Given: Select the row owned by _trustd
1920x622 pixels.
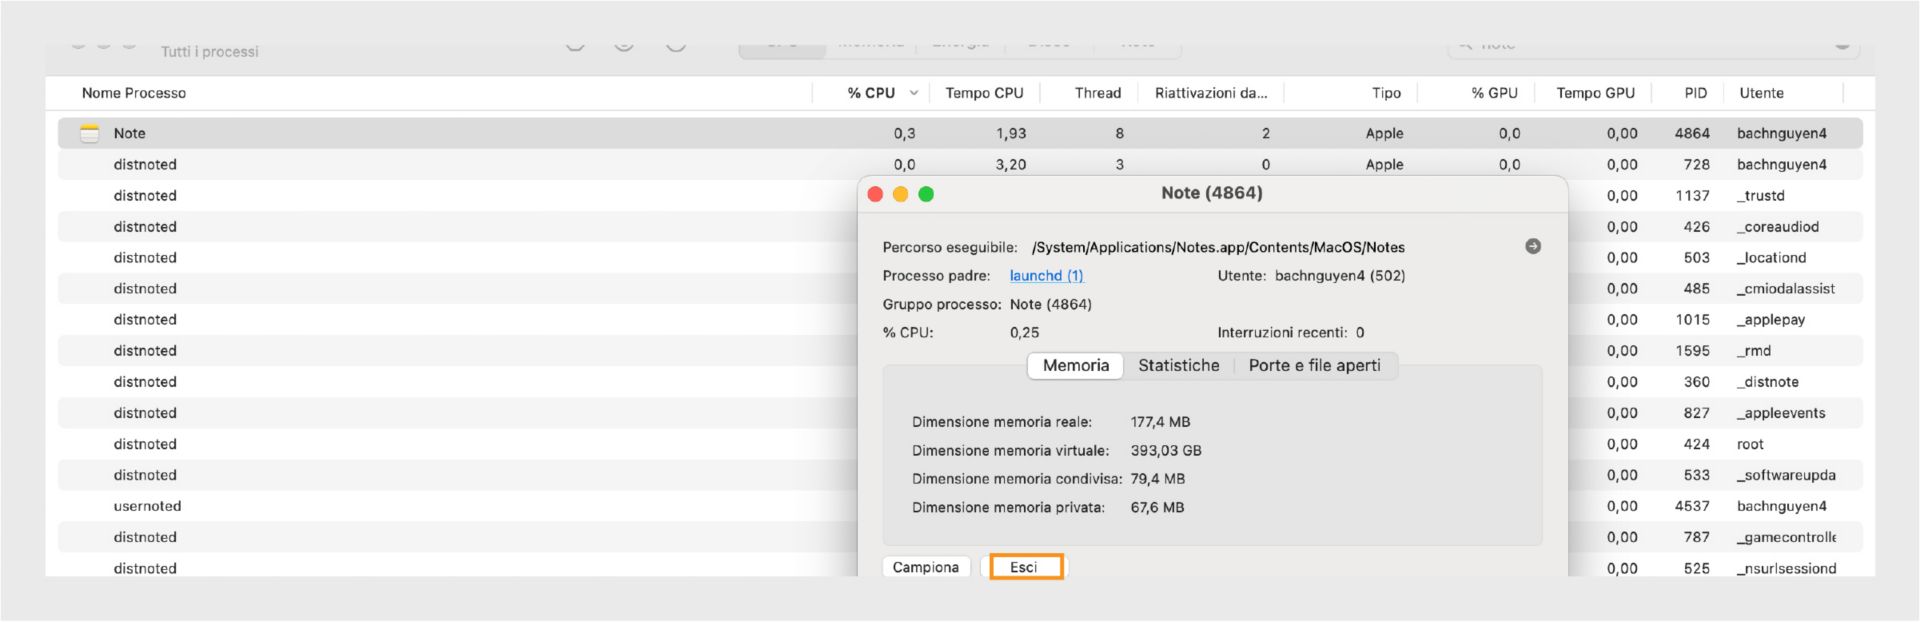Looking at the screenshot, I should [x=960, y=195].
